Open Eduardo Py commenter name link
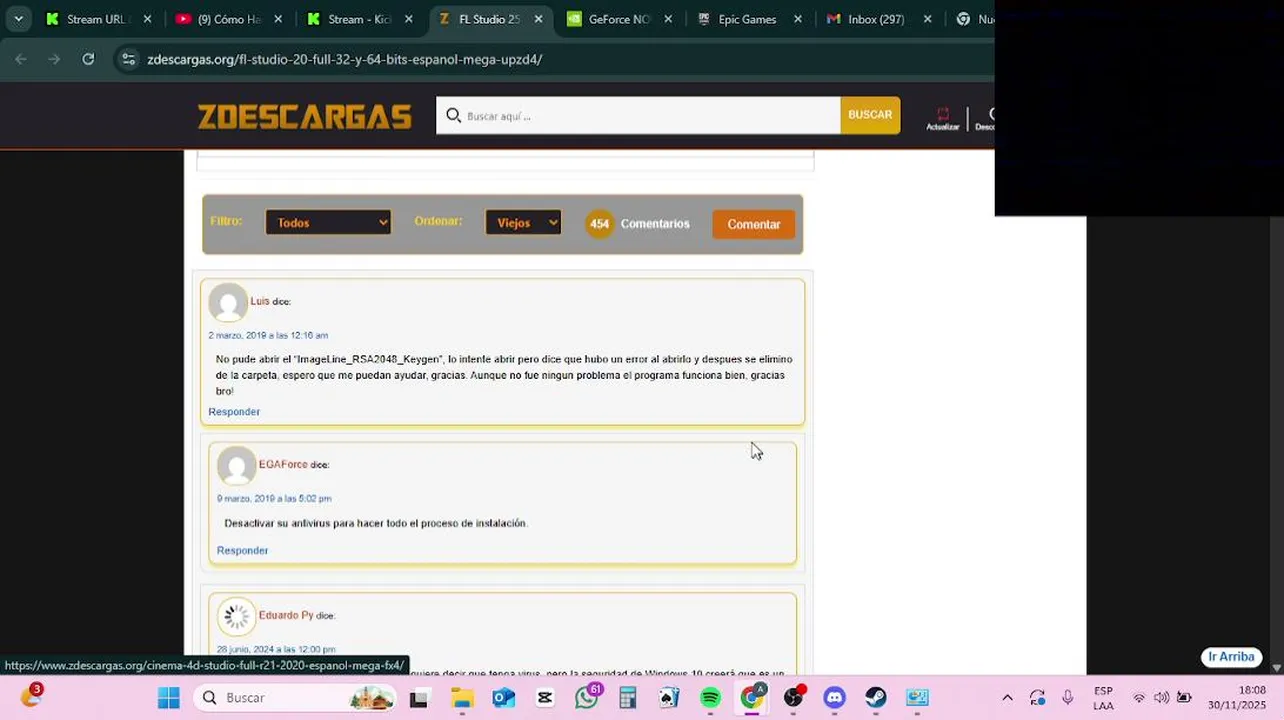1284x720 pixels. [x=286, y=615]
